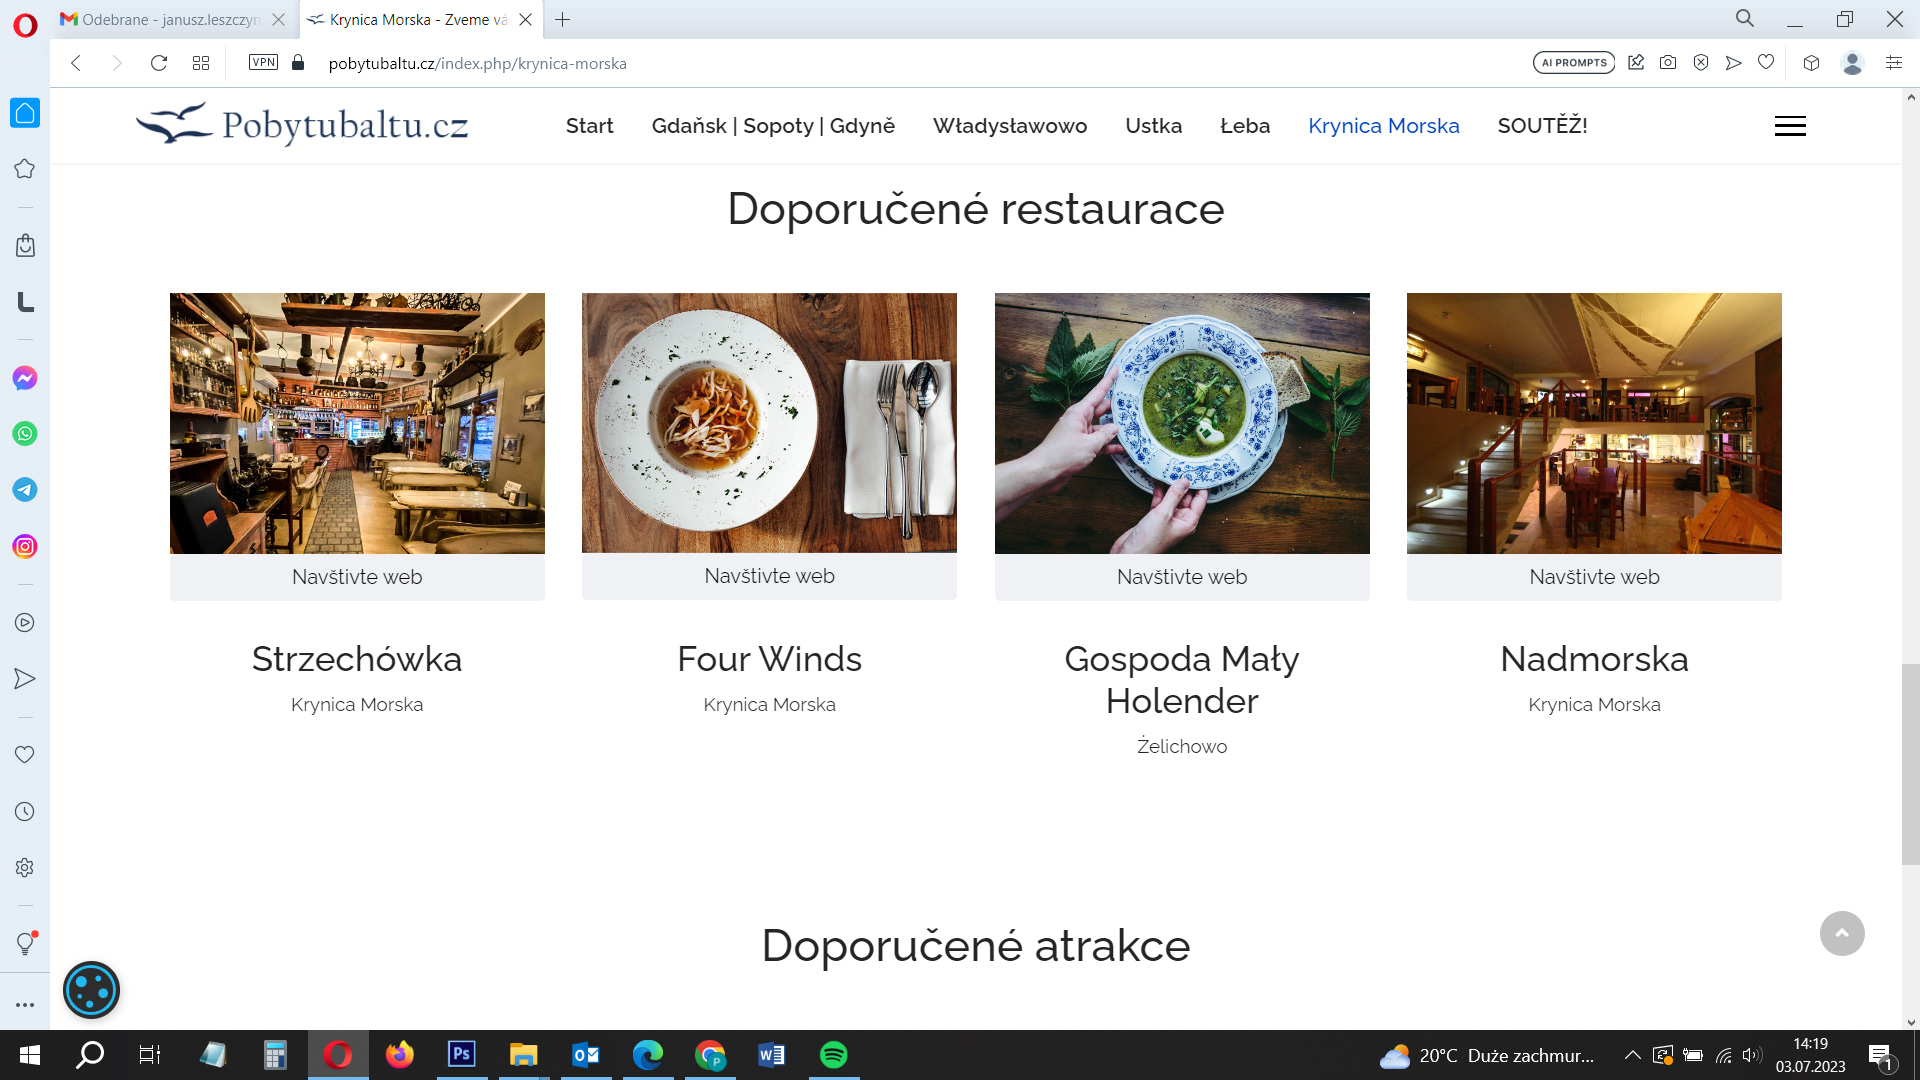Expand the hamburger site menu

point(1790,126)
